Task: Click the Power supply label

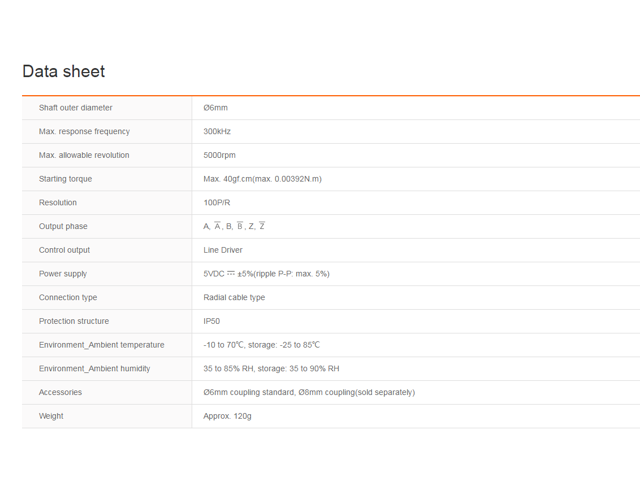Action: point(63,273)
